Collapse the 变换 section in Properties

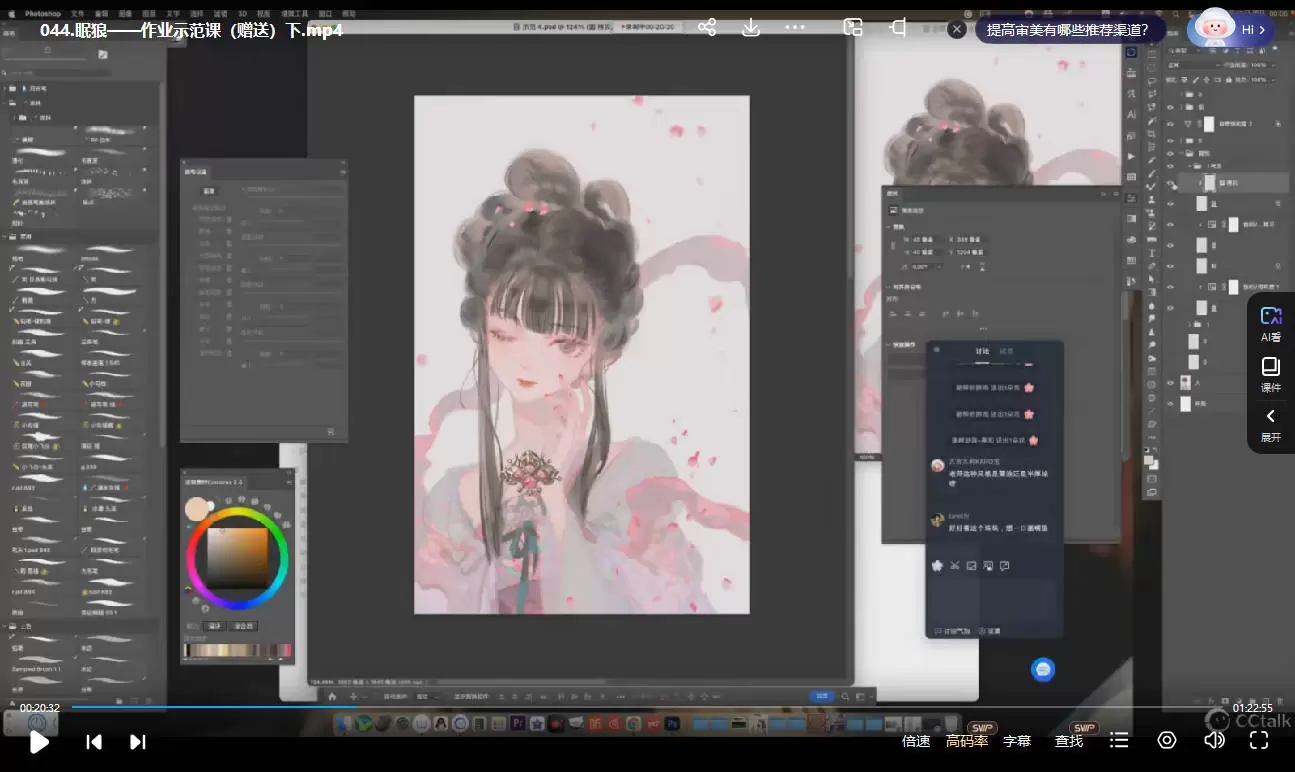click(x=890, y=227)
